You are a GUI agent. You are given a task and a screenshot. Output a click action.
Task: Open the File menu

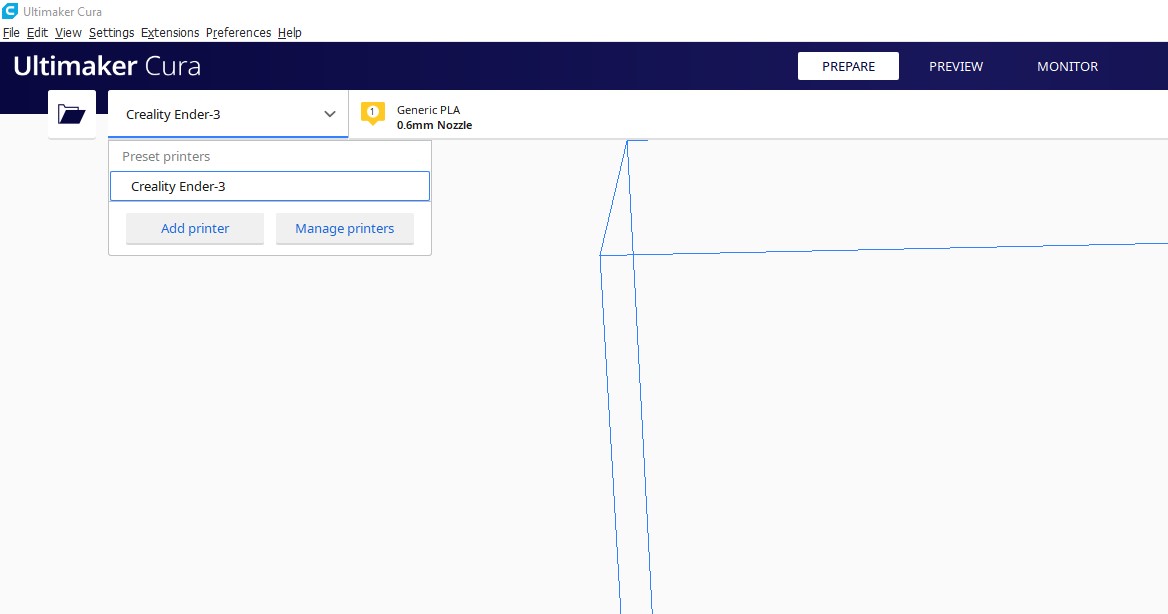(11, 33)
